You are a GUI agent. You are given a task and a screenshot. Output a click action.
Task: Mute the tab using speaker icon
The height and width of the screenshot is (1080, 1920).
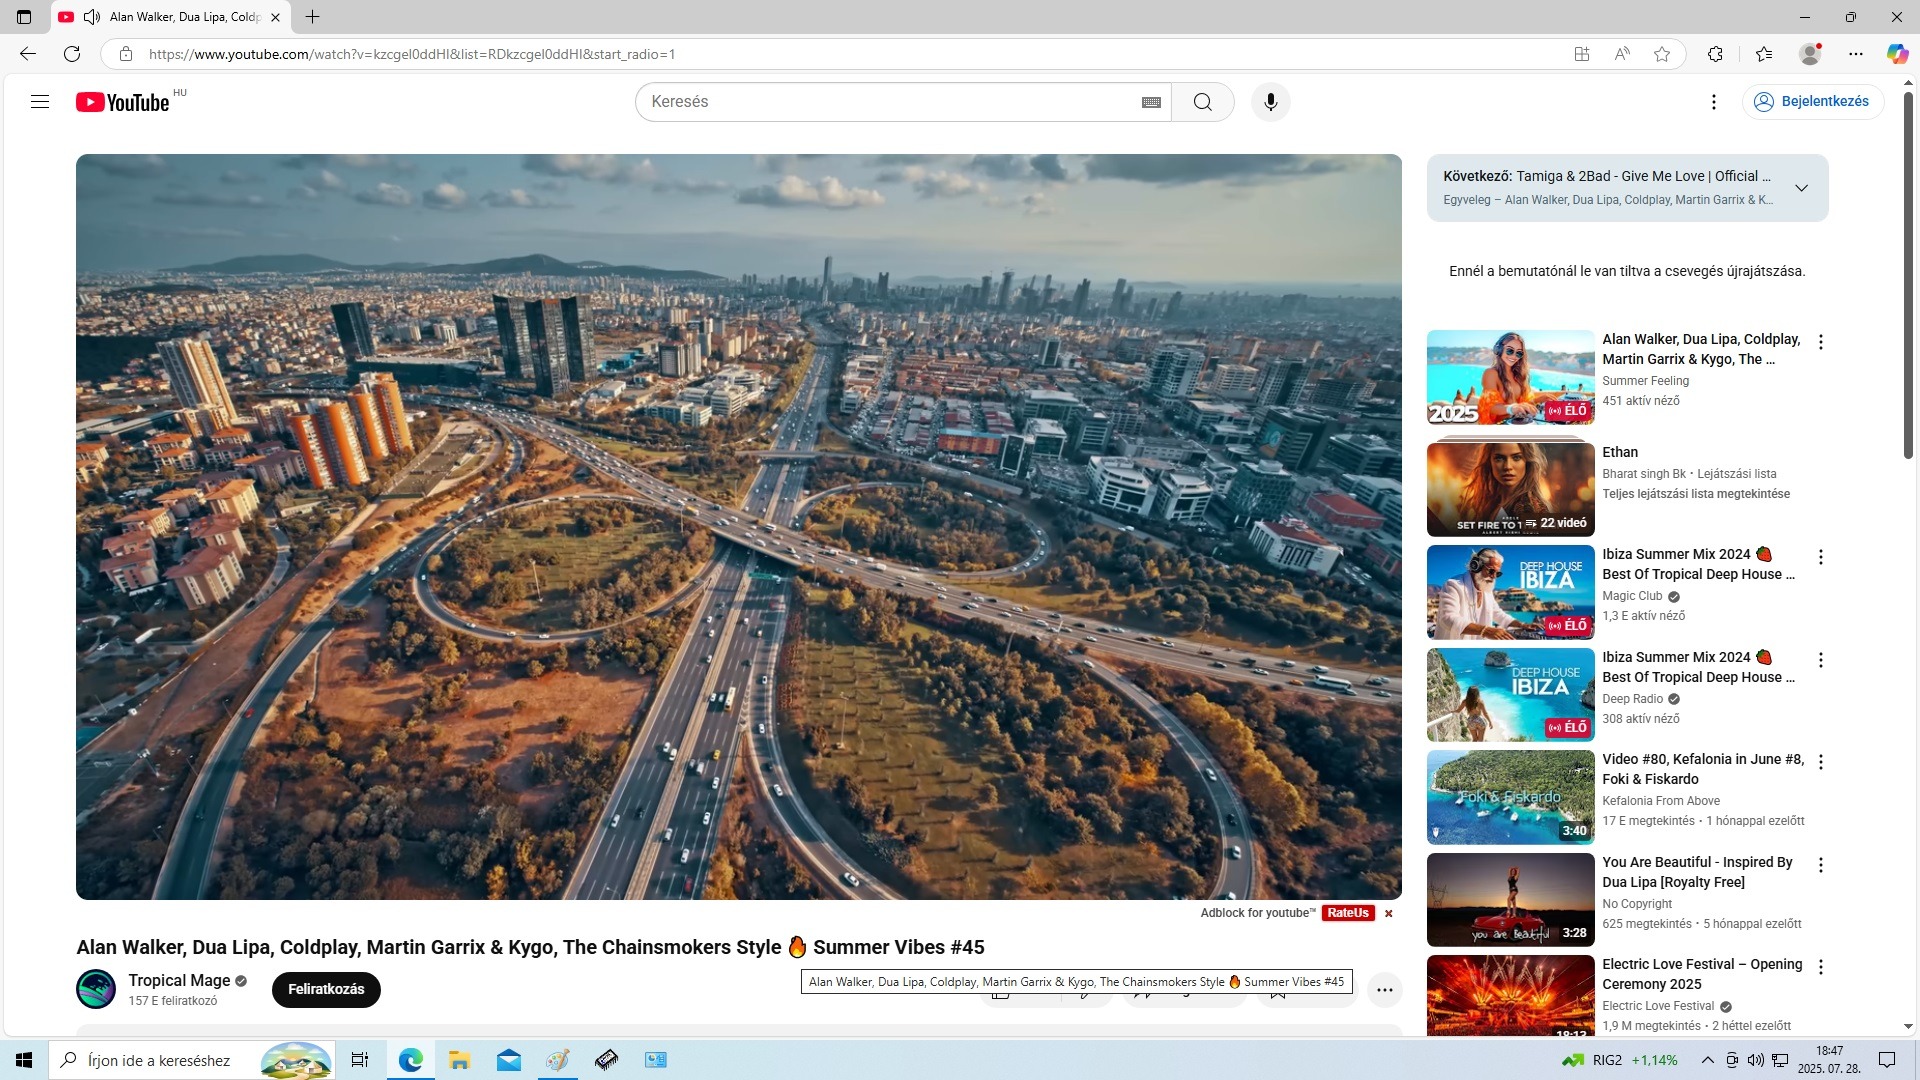92,17
